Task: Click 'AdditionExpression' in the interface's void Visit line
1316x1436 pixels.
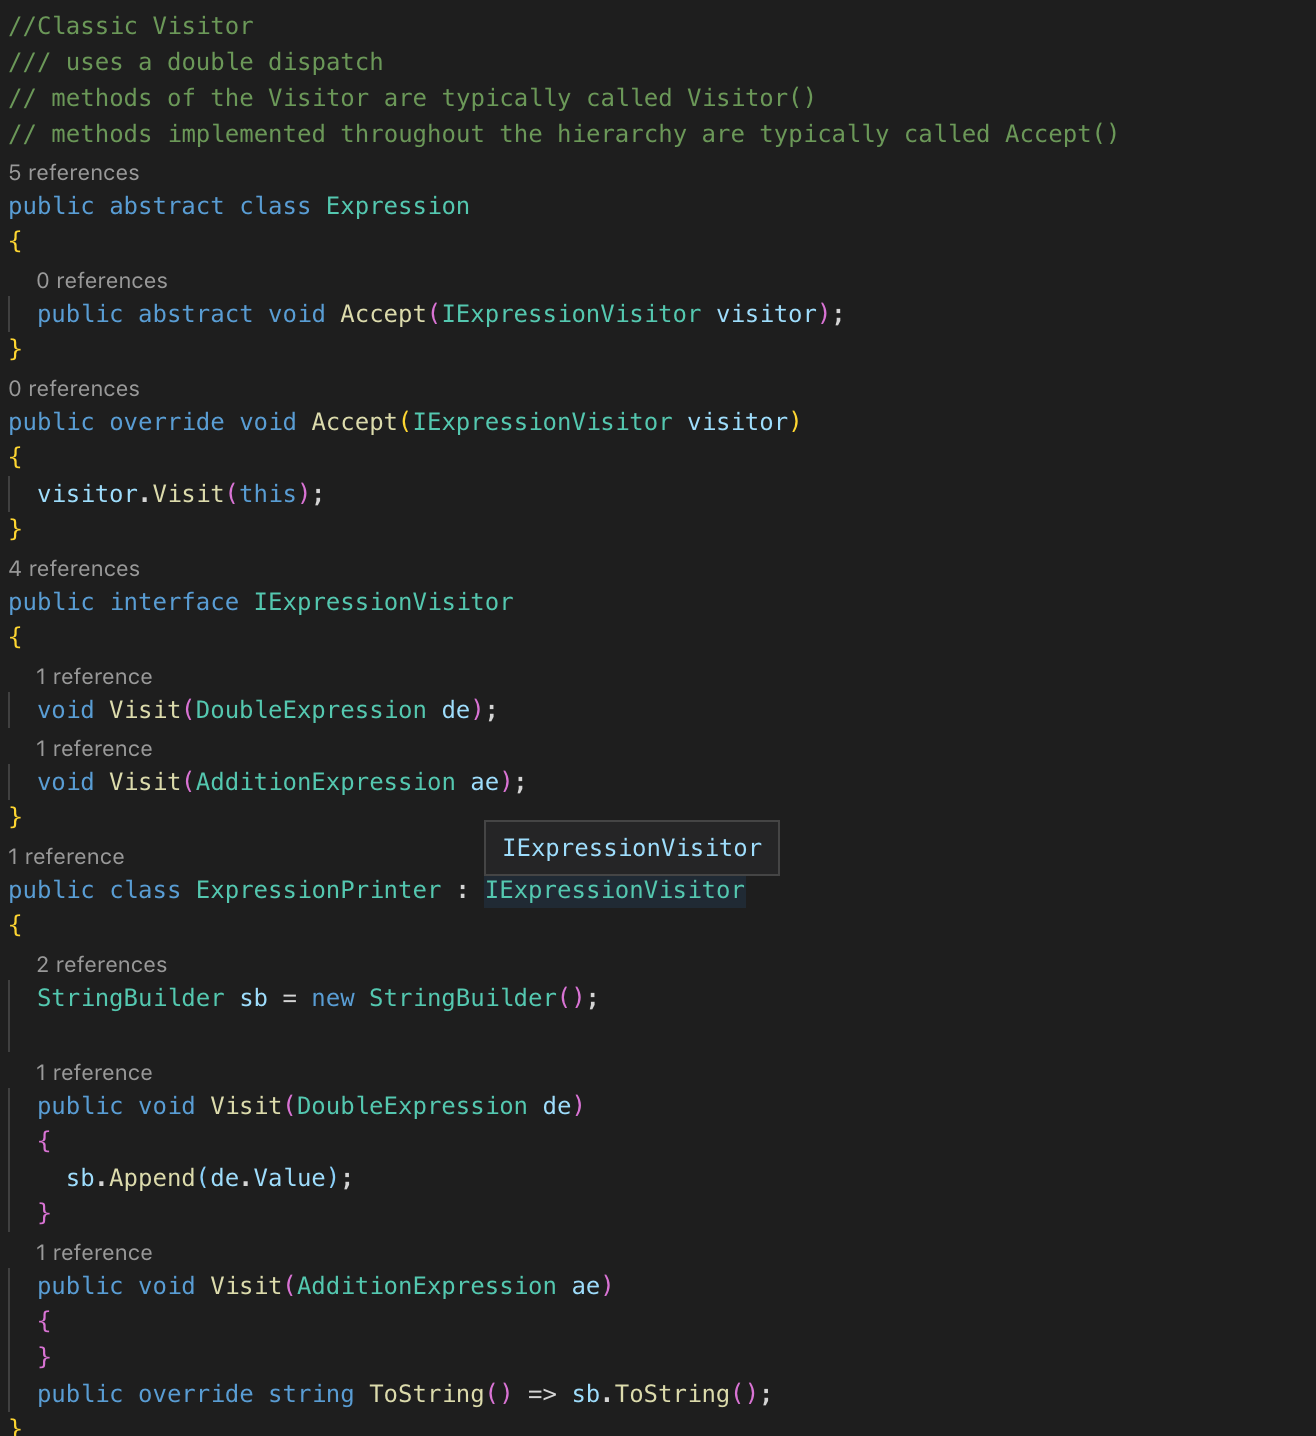Action: point(326,782)
